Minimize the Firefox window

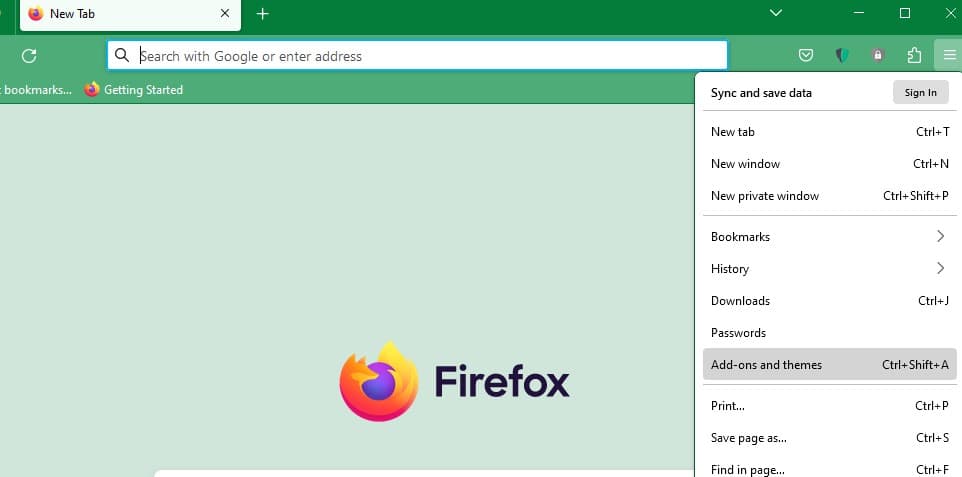[859, 13]
